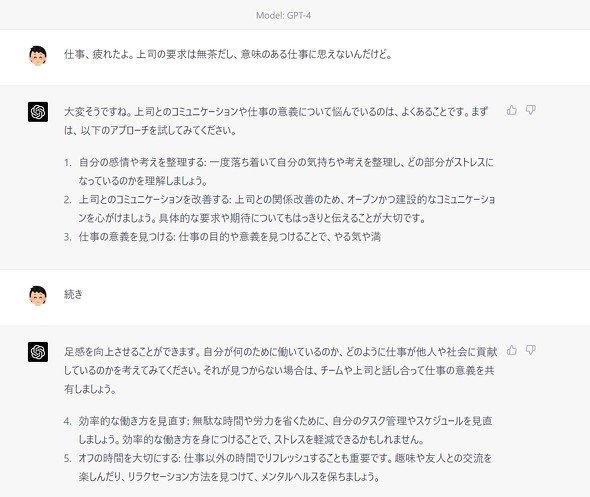Thumbs down the first ChatGPT response
Screen dimensions: 590x497
tap(531, 110)
